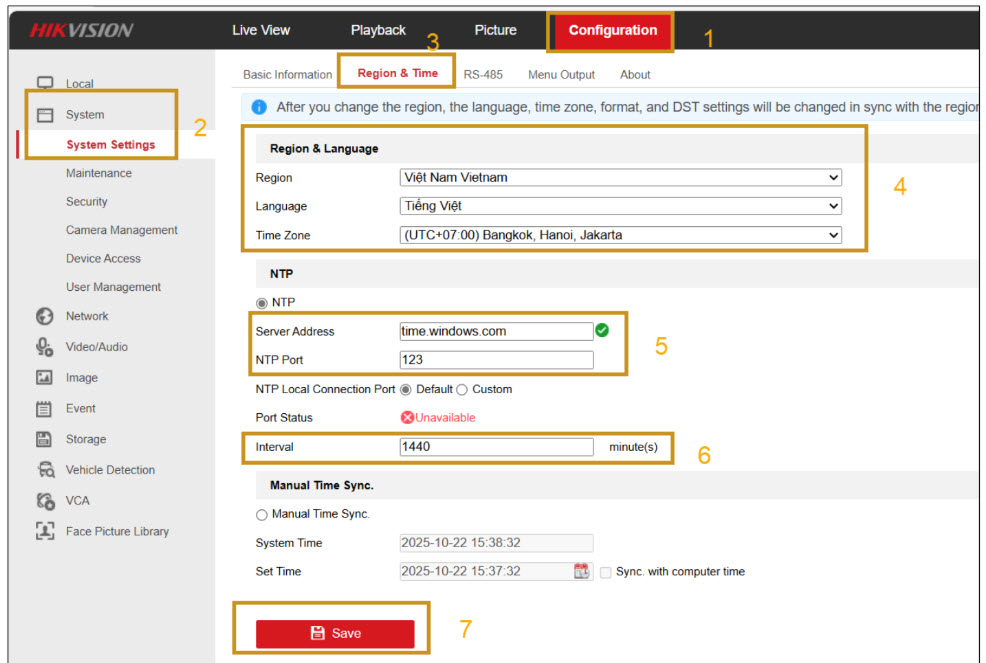Open the Time Zone dropdown

tap(620, 235)
